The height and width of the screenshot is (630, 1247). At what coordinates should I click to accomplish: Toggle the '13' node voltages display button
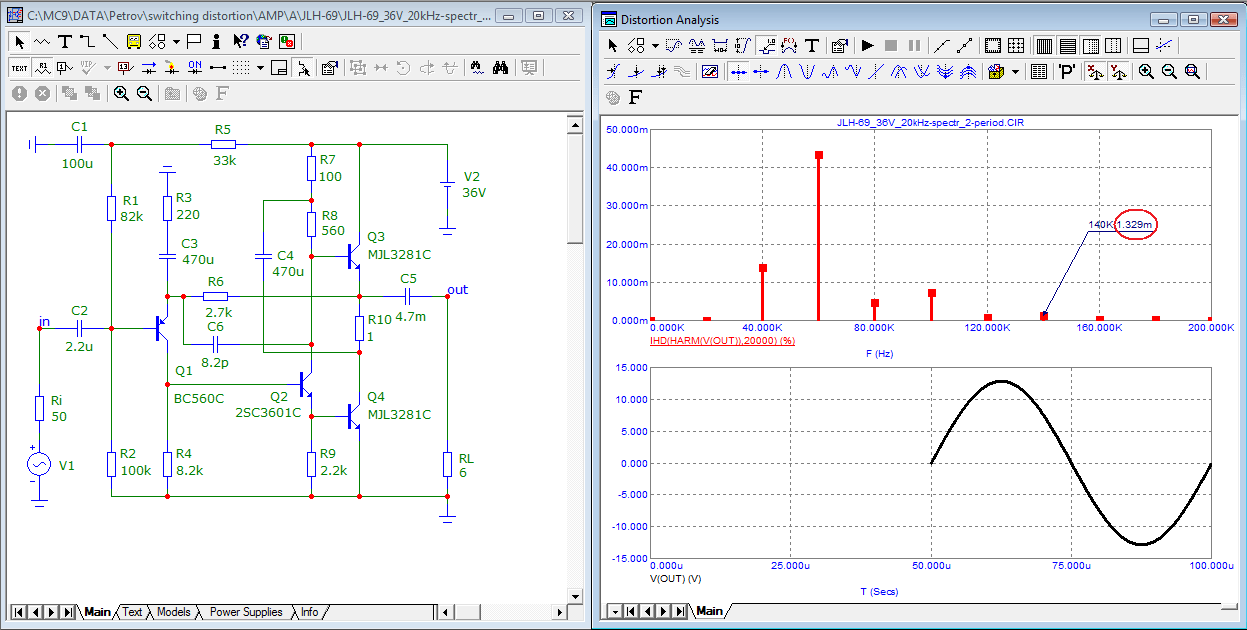tap(126, 68)
